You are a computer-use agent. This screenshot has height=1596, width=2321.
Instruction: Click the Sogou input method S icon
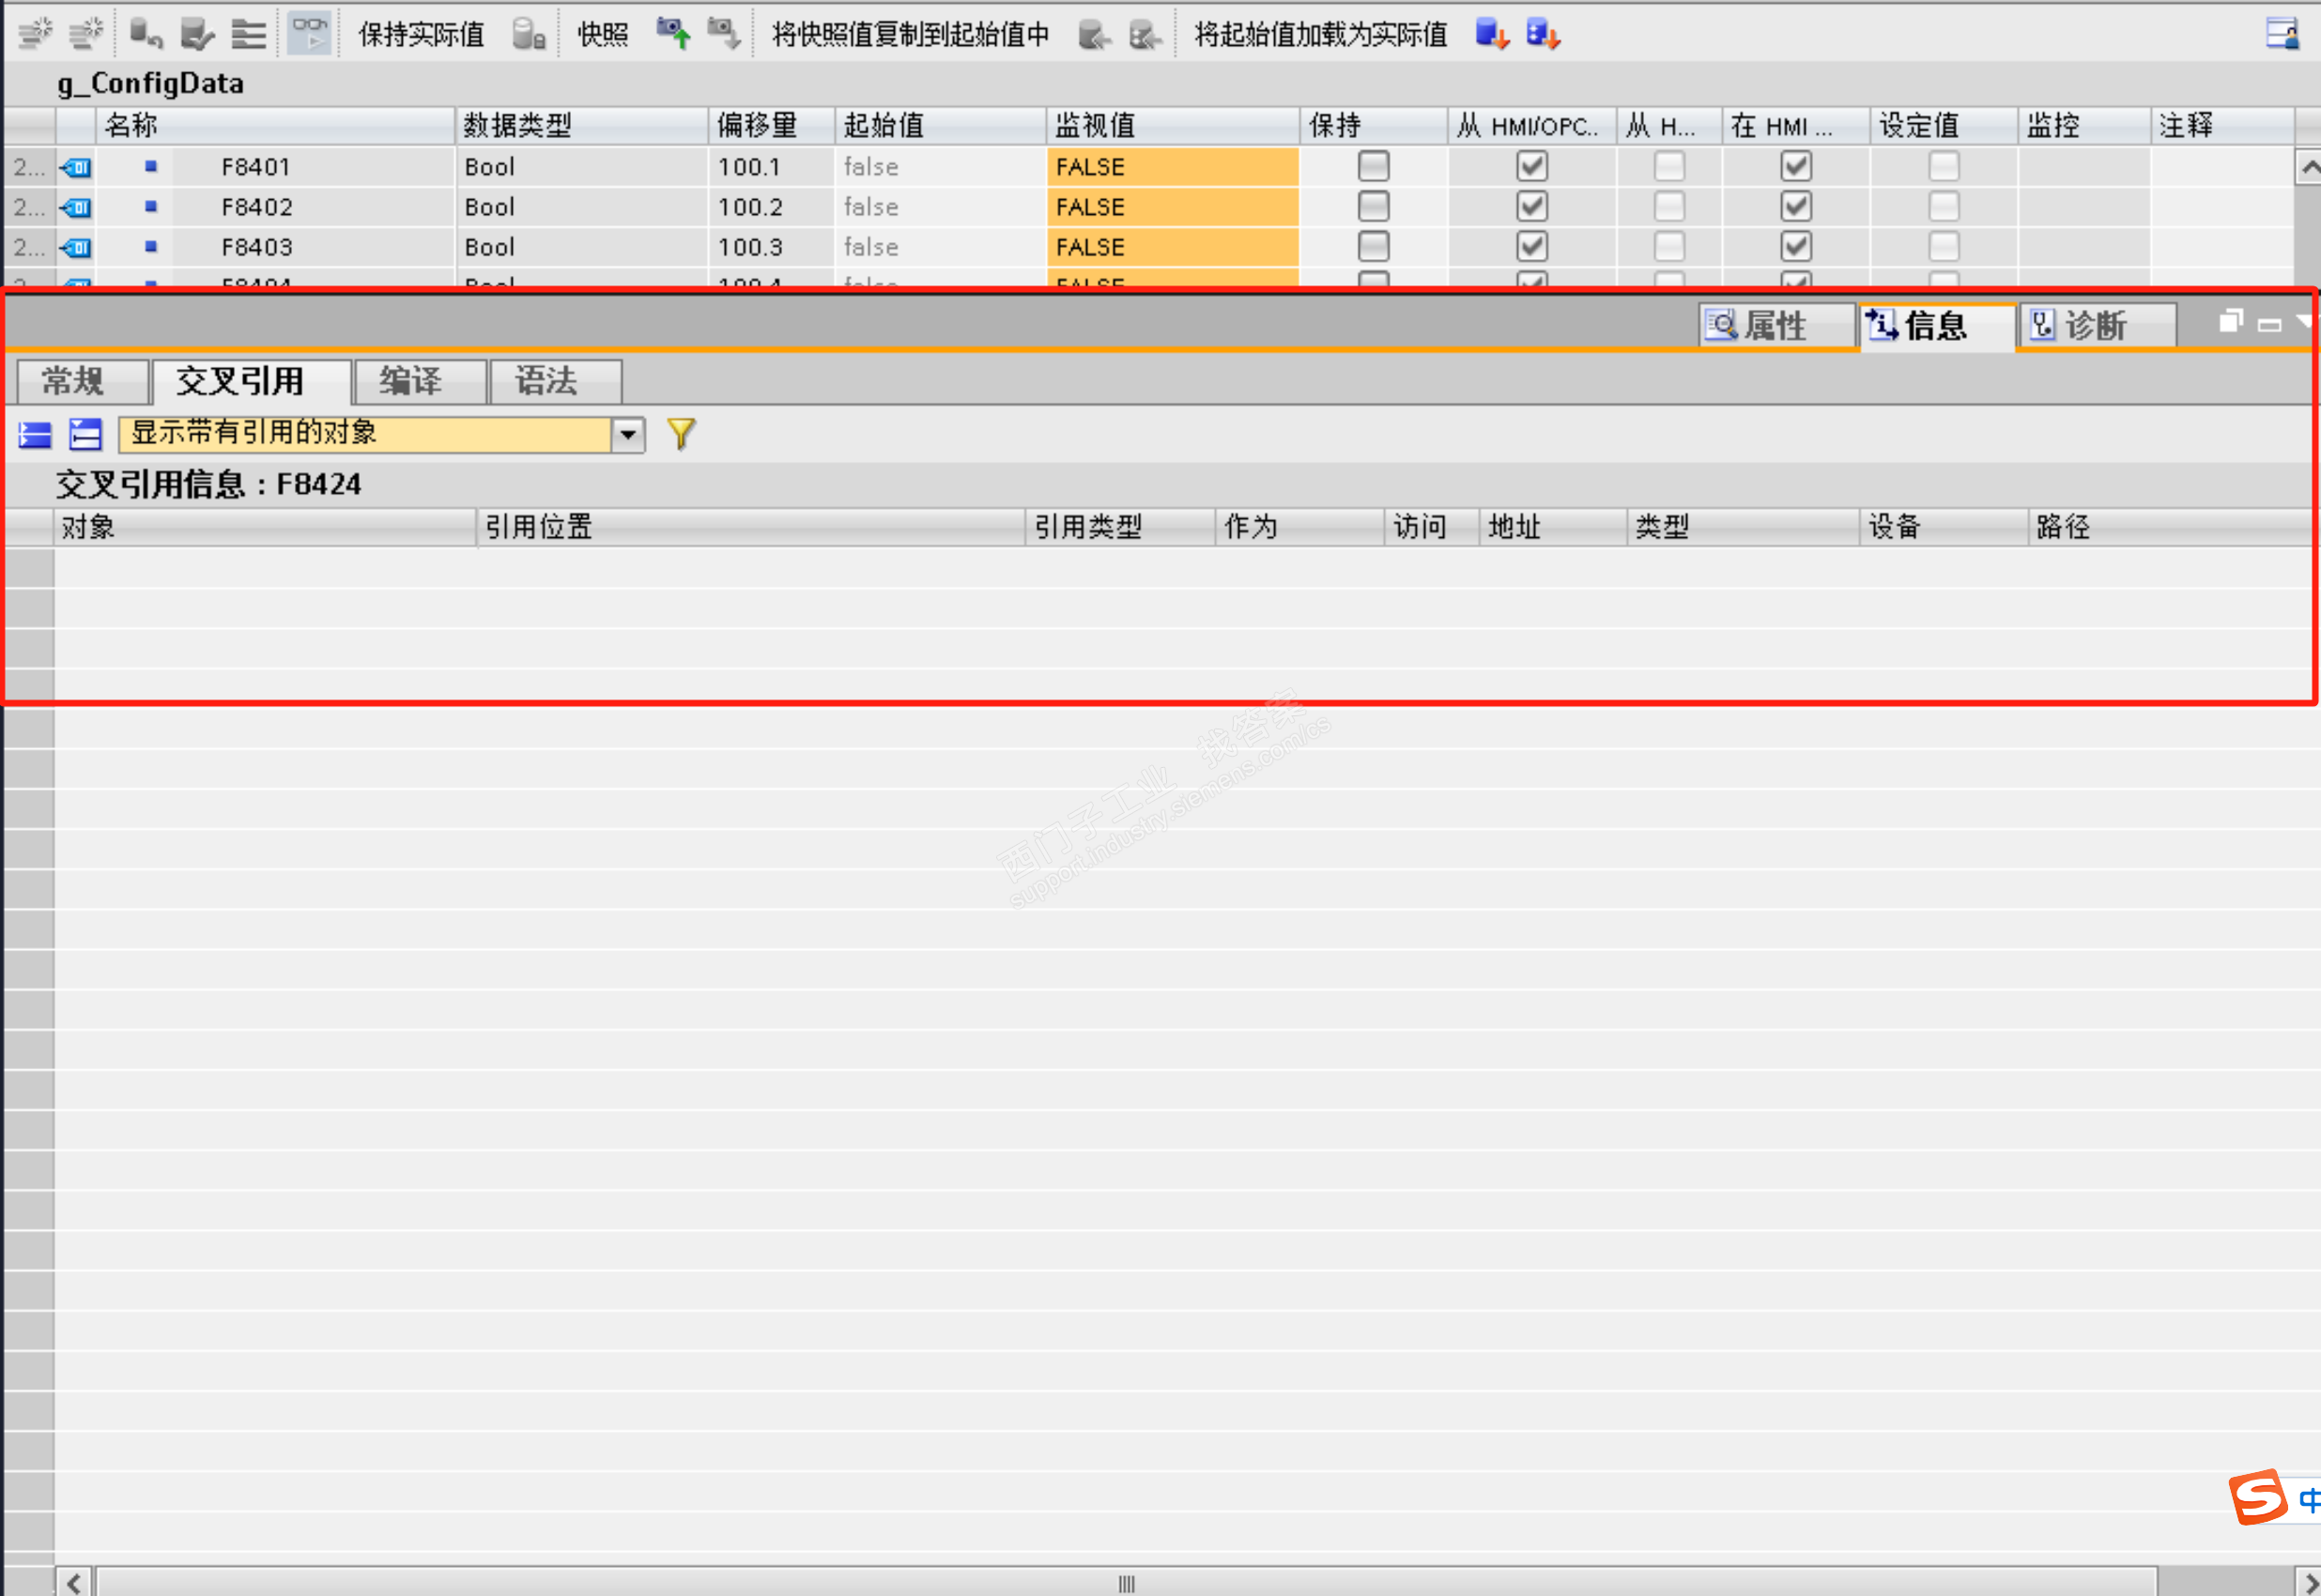tap(2256, 1496)
